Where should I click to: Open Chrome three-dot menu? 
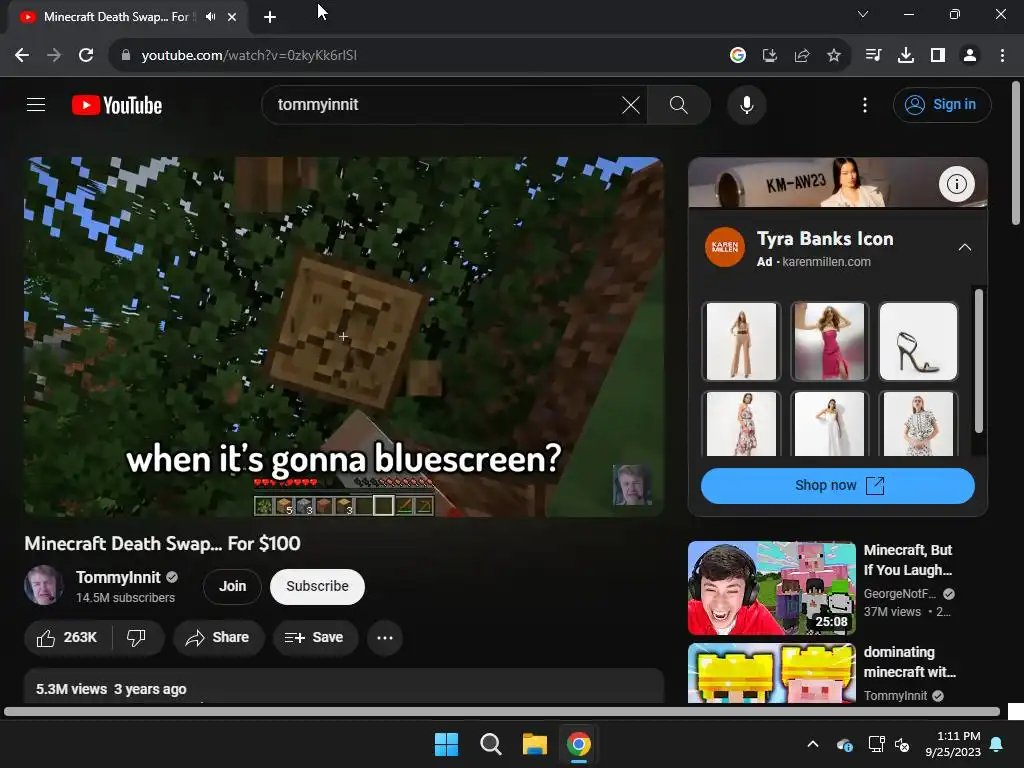click(1002, 56)
